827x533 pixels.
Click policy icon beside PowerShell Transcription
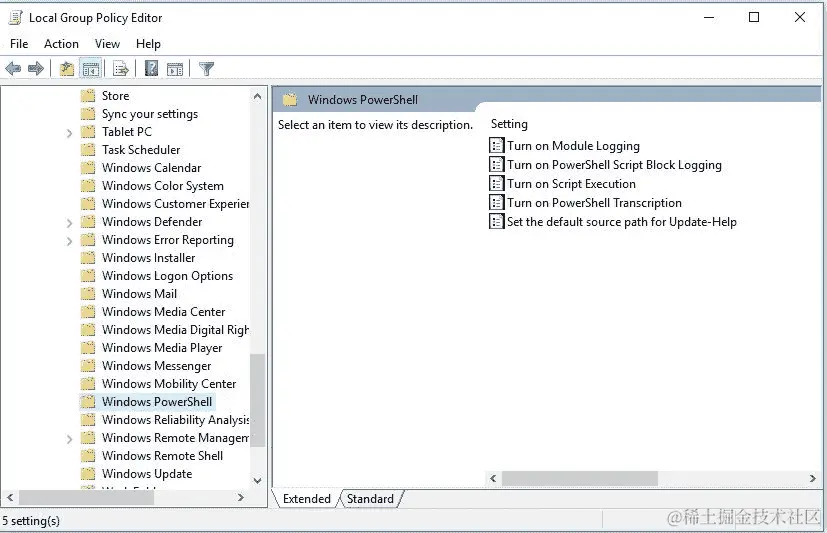496,202
